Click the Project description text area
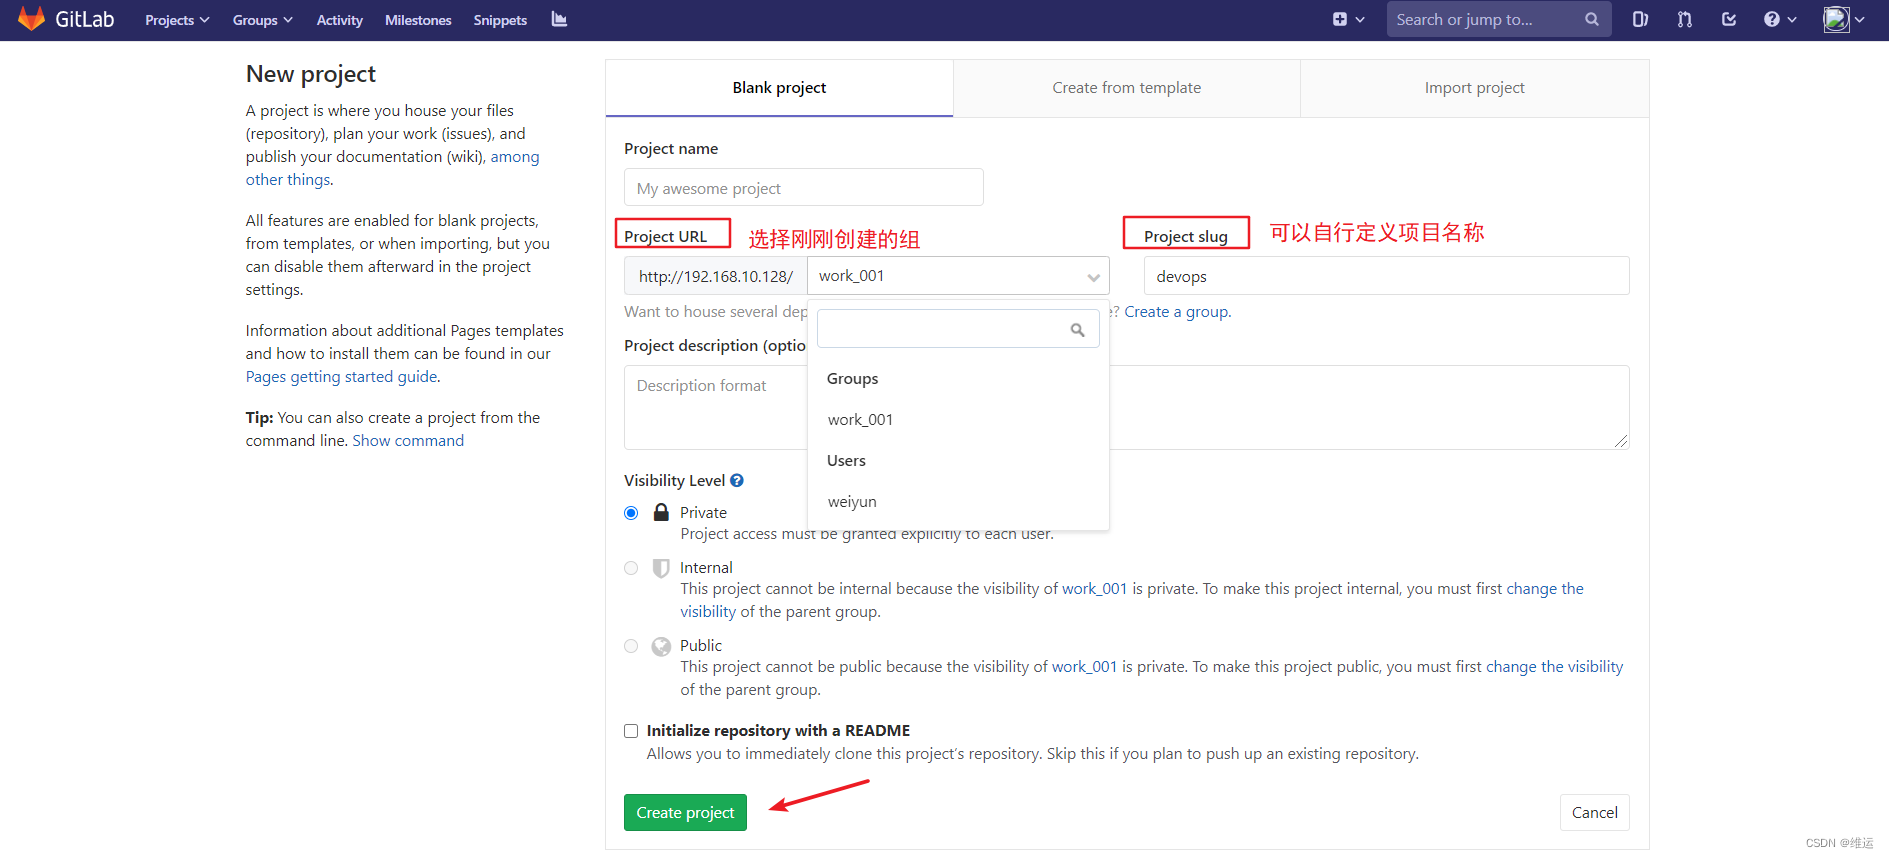 [x=1127, y=407]
